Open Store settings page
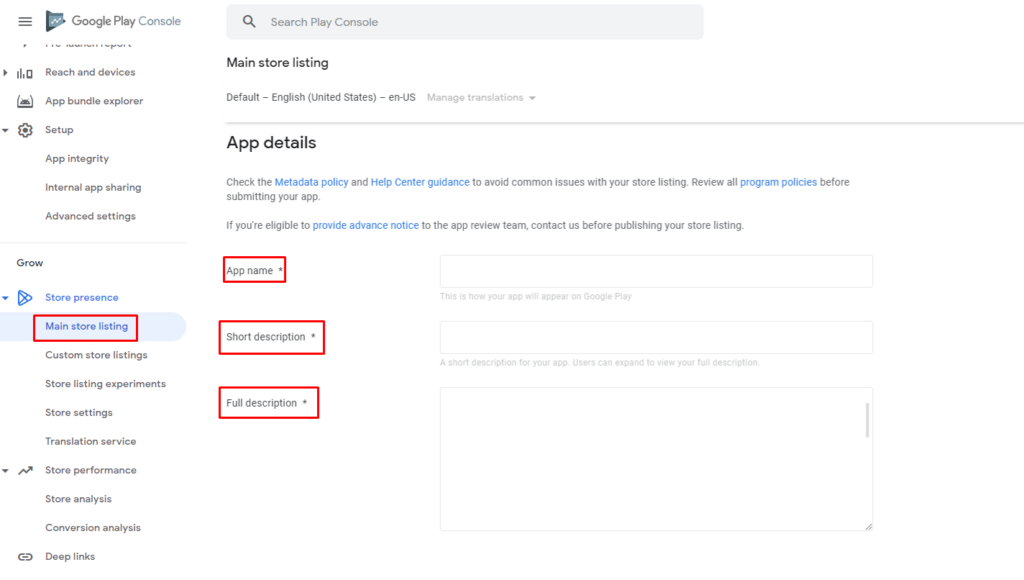 [x=78, y=412]
